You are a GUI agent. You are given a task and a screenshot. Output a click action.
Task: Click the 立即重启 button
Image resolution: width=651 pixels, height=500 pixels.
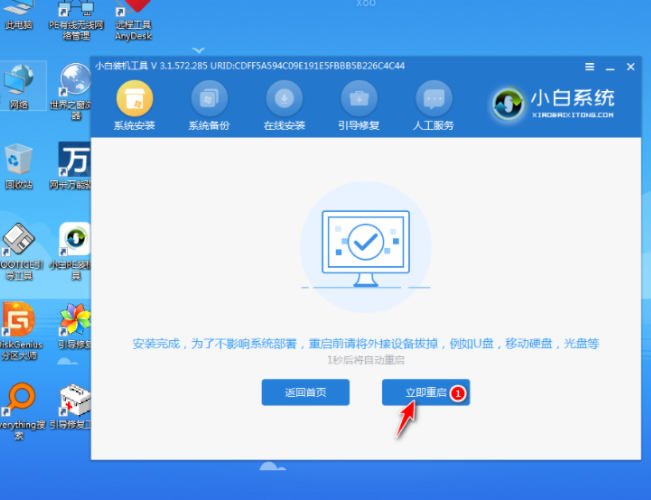[x=426, y=392]
